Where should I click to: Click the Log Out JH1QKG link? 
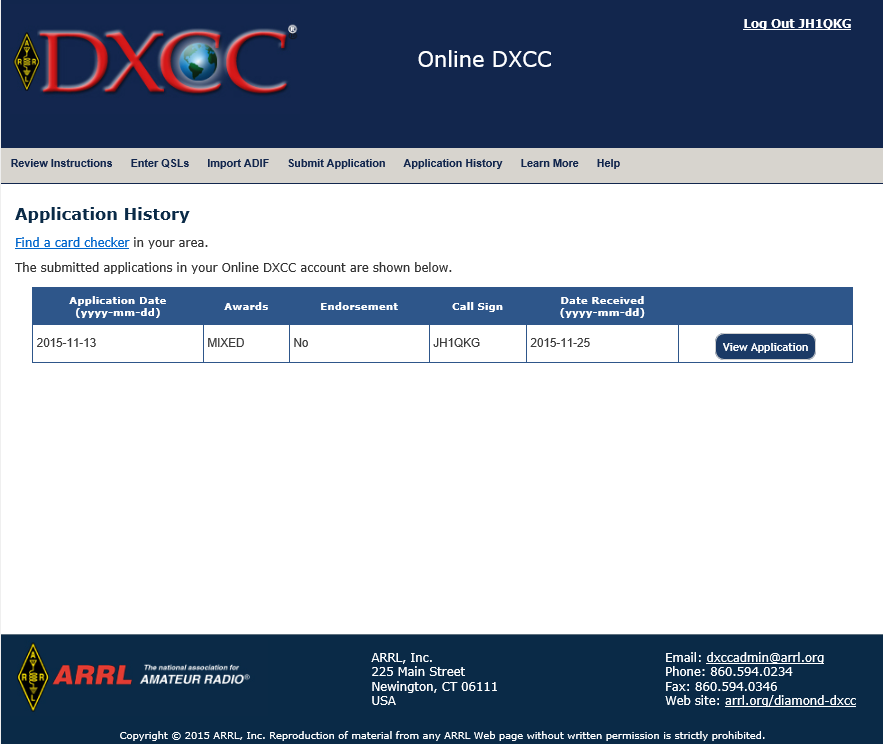point(797,23)
